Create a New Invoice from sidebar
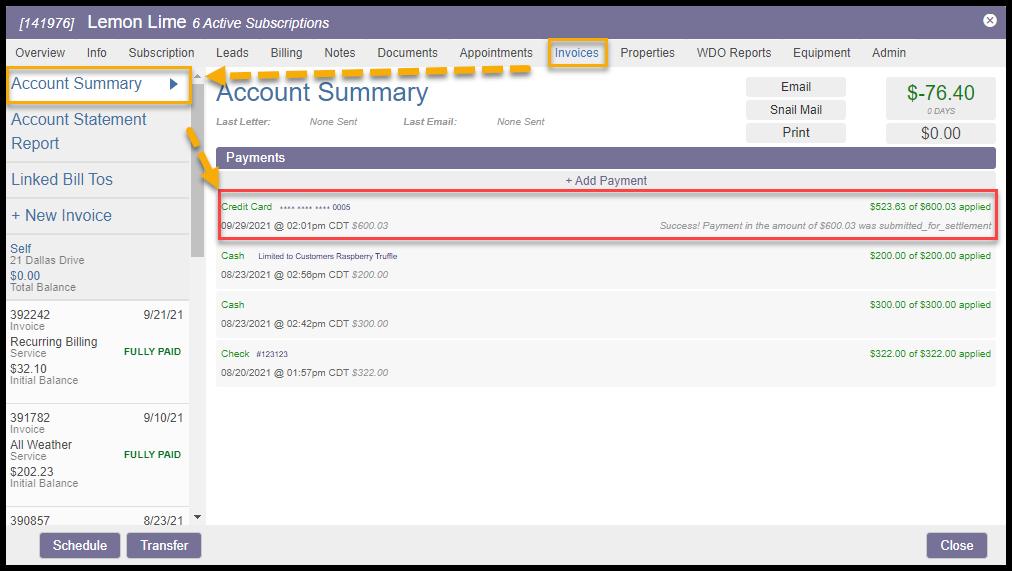Screen dimensions: 1012x571 61,216
